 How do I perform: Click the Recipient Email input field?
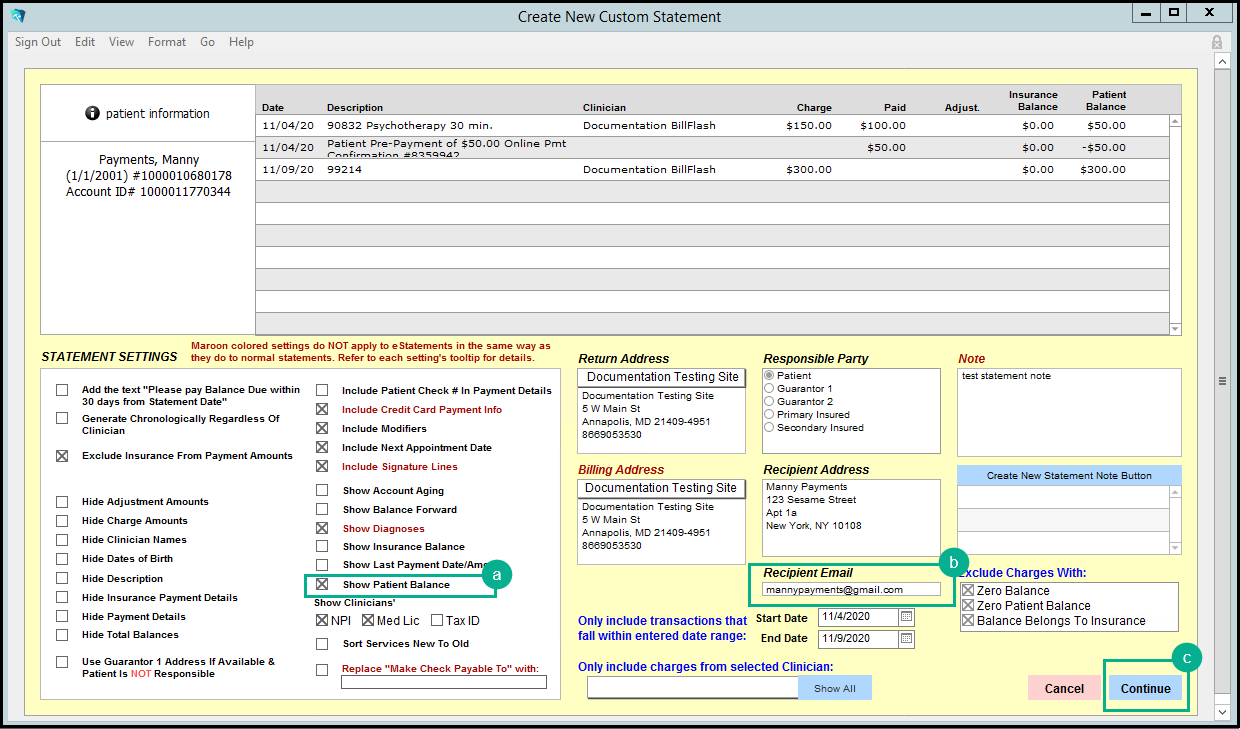[x=850, y=590]
